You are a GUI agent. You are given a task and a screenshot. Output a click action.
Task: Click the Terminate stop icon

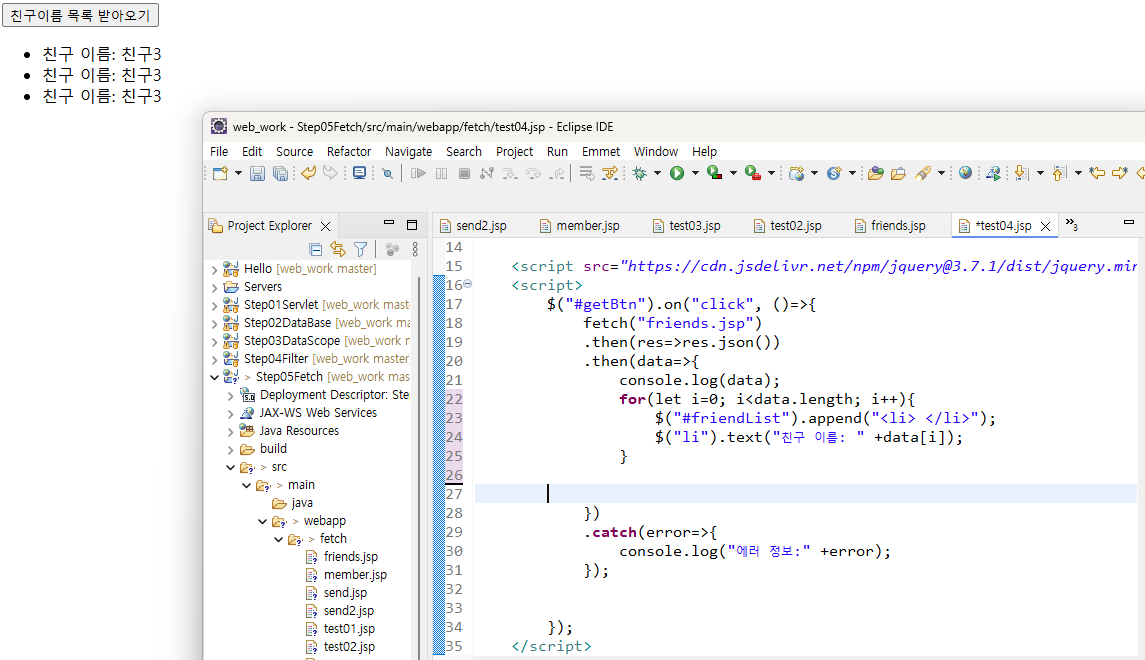click(464, 173)
